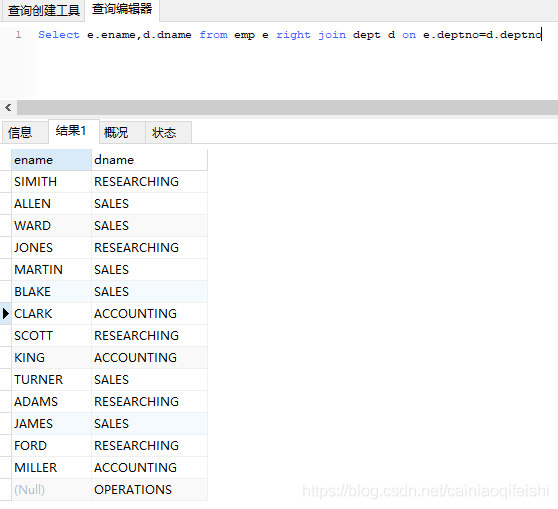This screenshot has height=509, width=558.
Task: Select the BLAKE cell
Action: pyautogui.click(x=52, y=292)
